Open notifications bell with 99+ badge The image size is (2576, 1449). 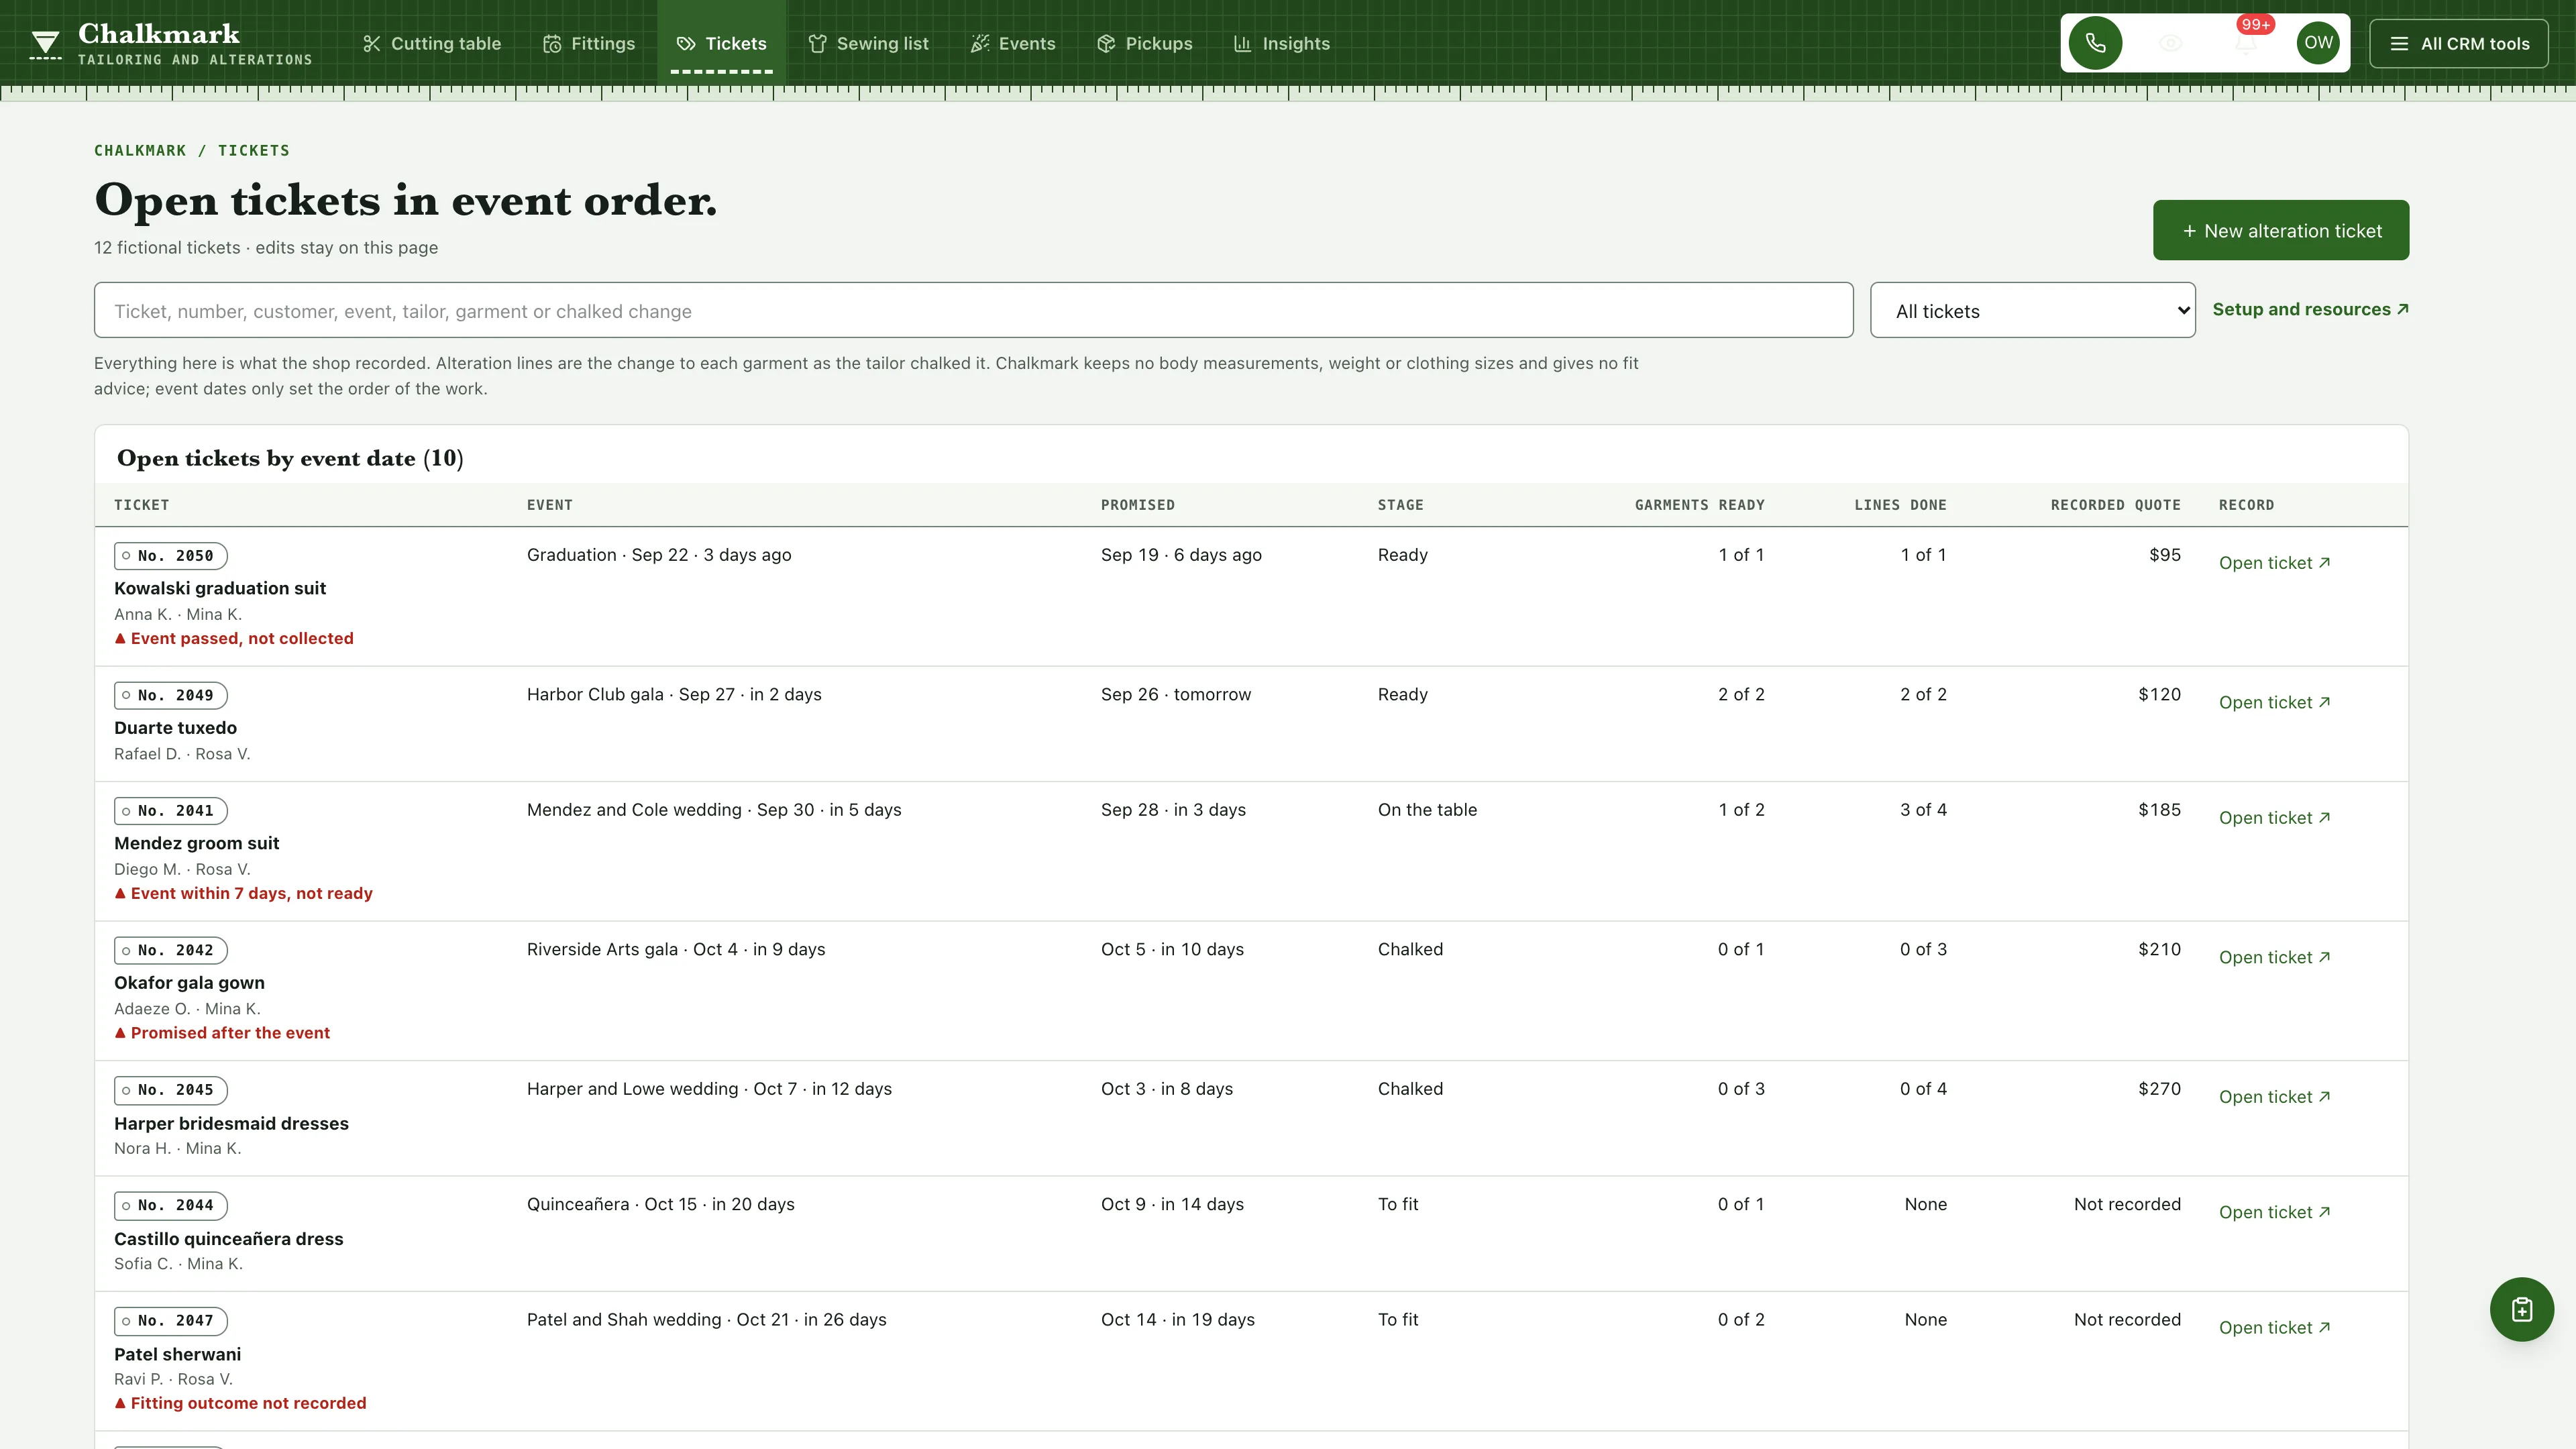2246,43
